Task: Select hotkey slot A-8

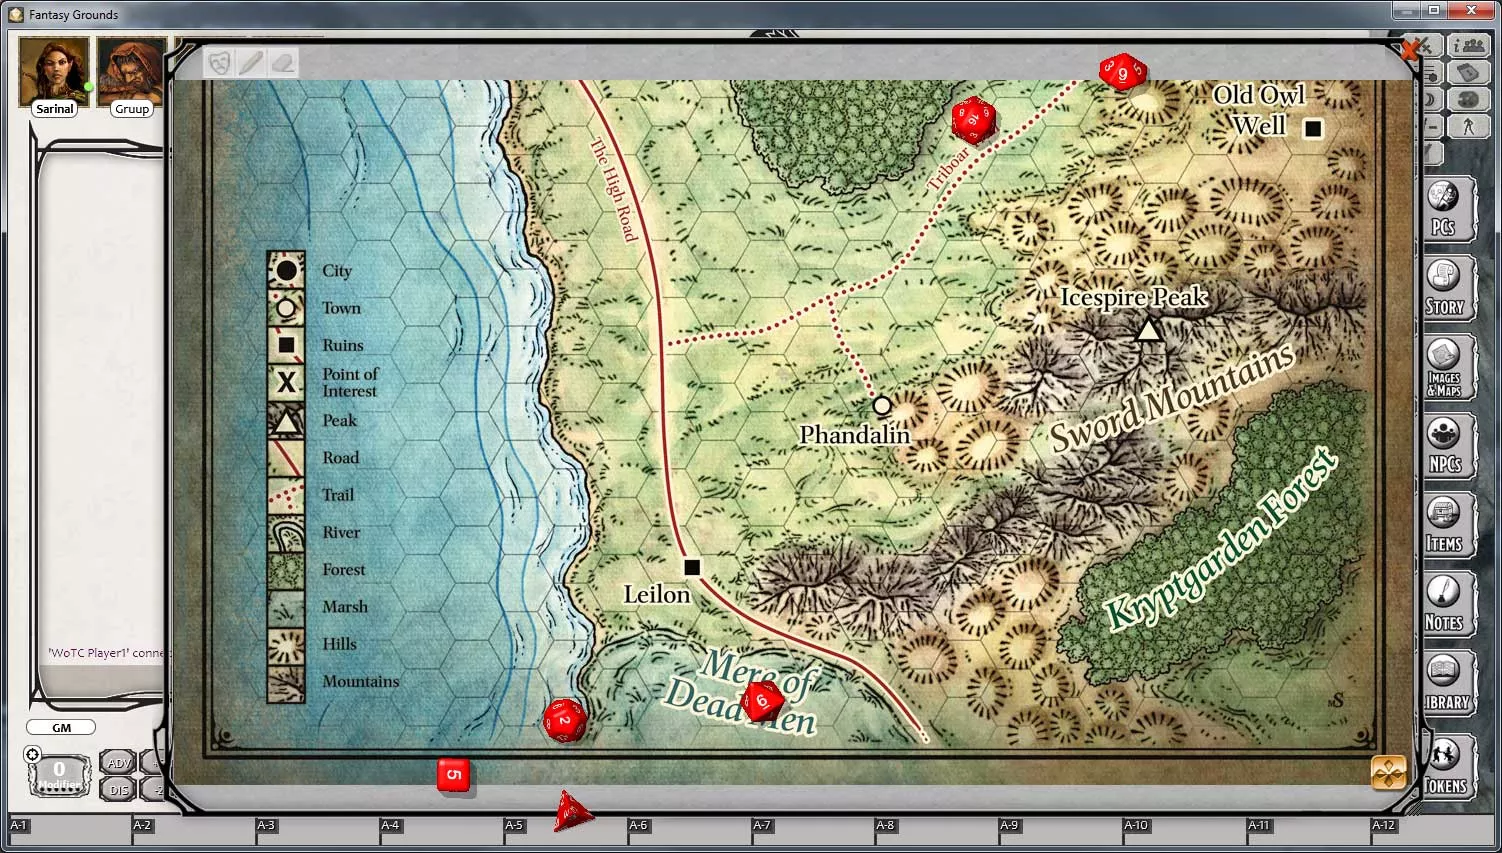Action: [937, 830]
